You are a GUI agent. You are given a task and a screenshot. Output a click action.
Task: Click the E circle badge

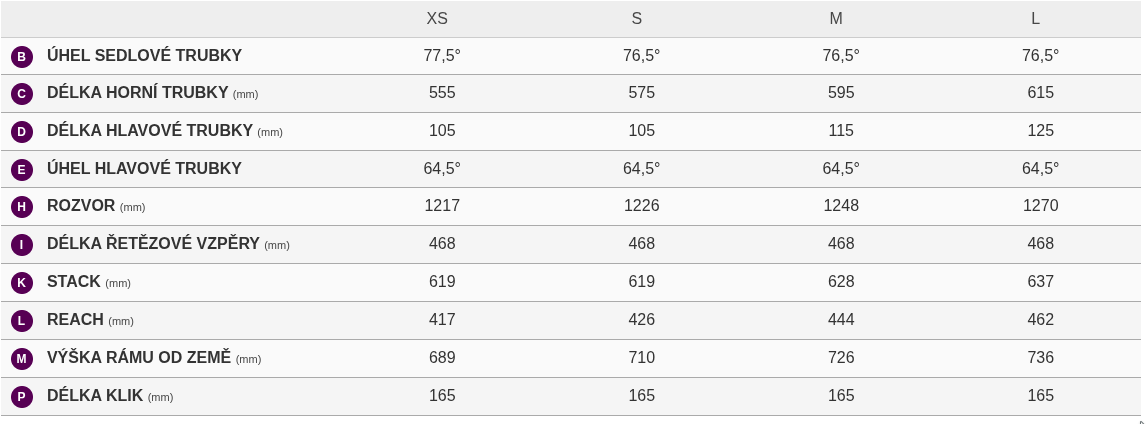click(22, 169)
